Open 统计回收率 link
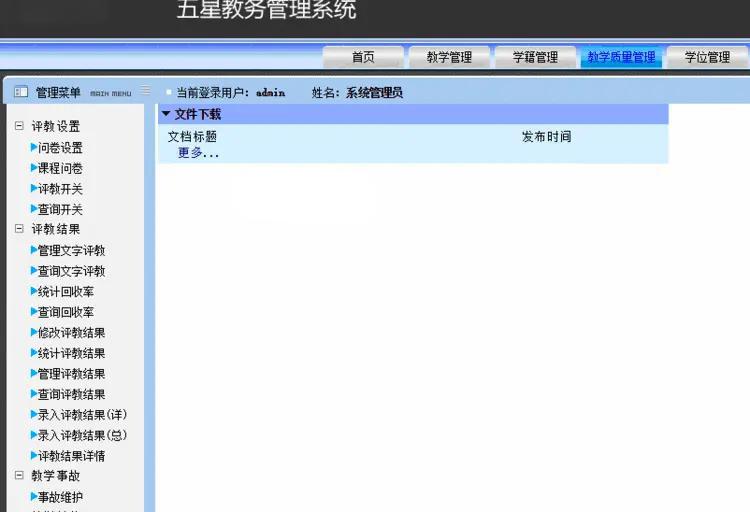The width and height of the screenshot is (750, 512). pos(66,292)
